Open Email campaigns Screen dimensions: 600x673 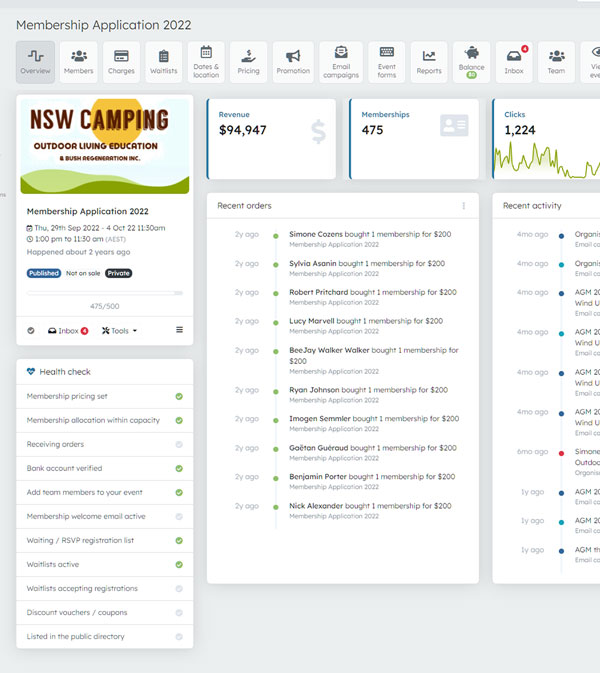[x=341, y=62]
